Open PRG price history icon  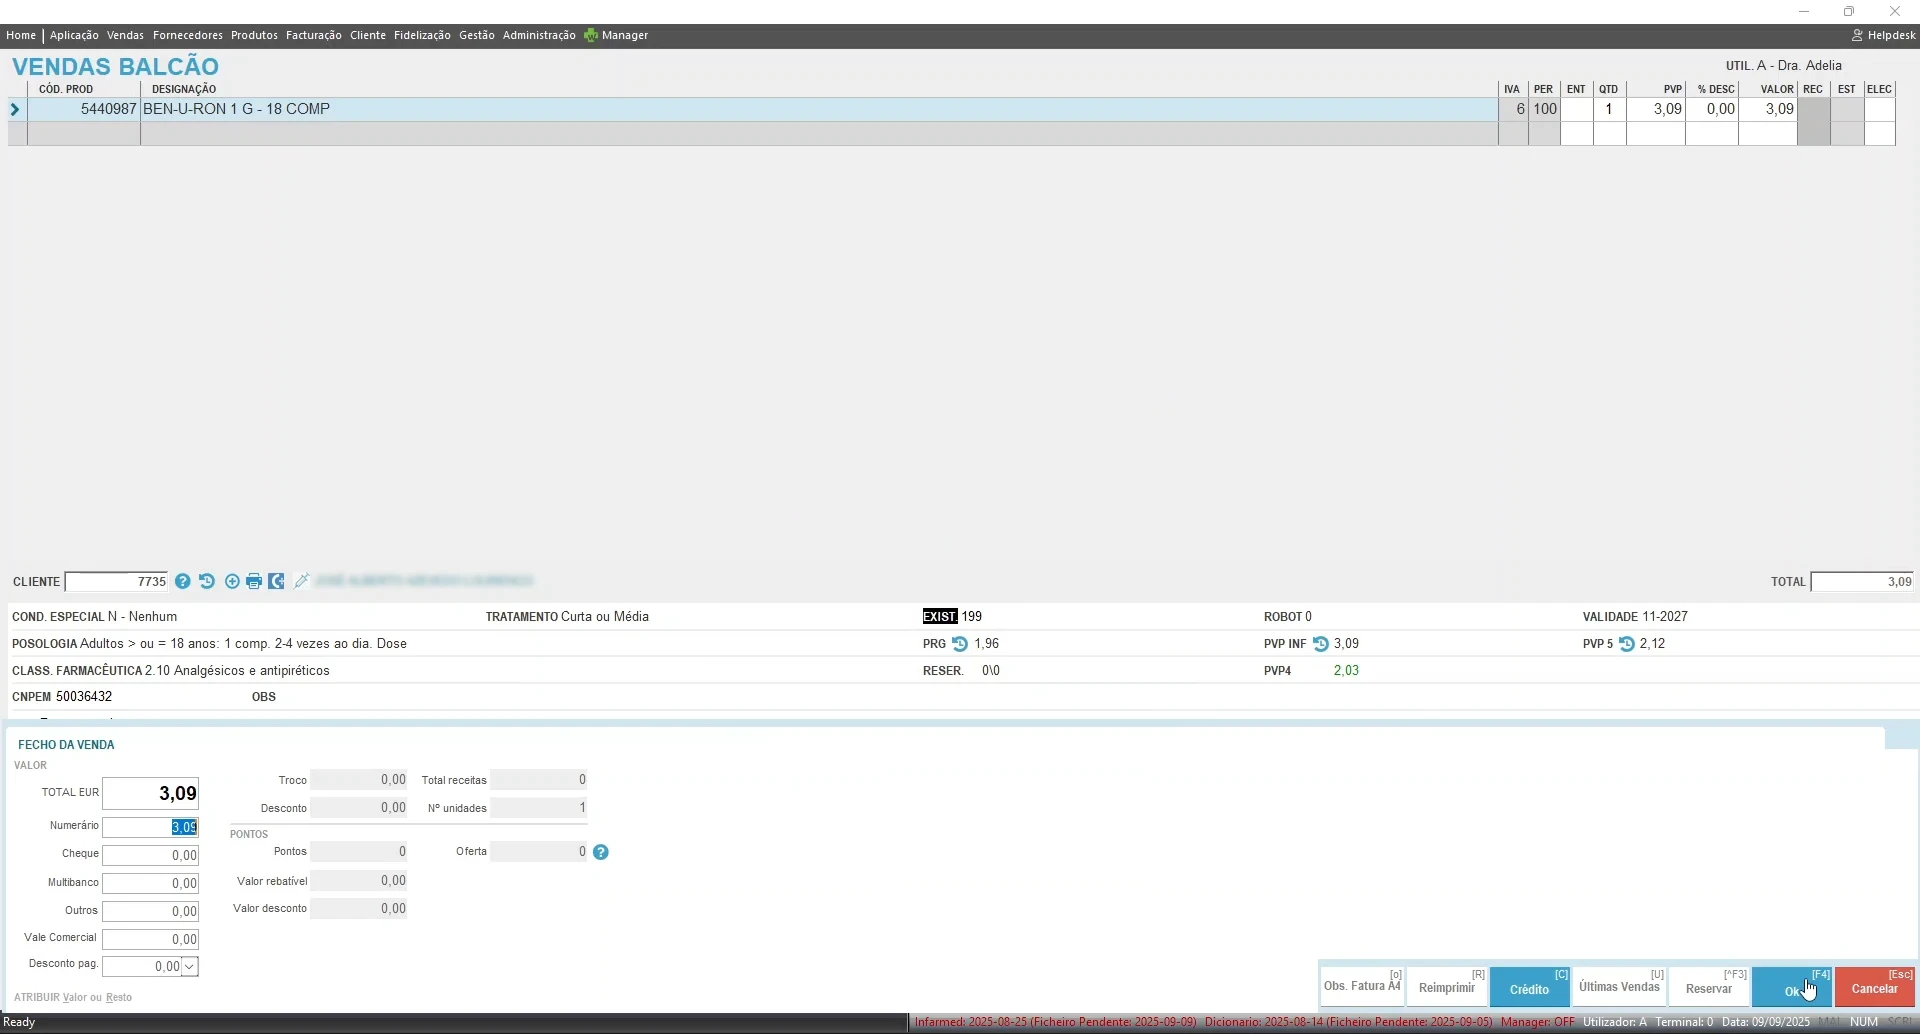click(960, 644)
